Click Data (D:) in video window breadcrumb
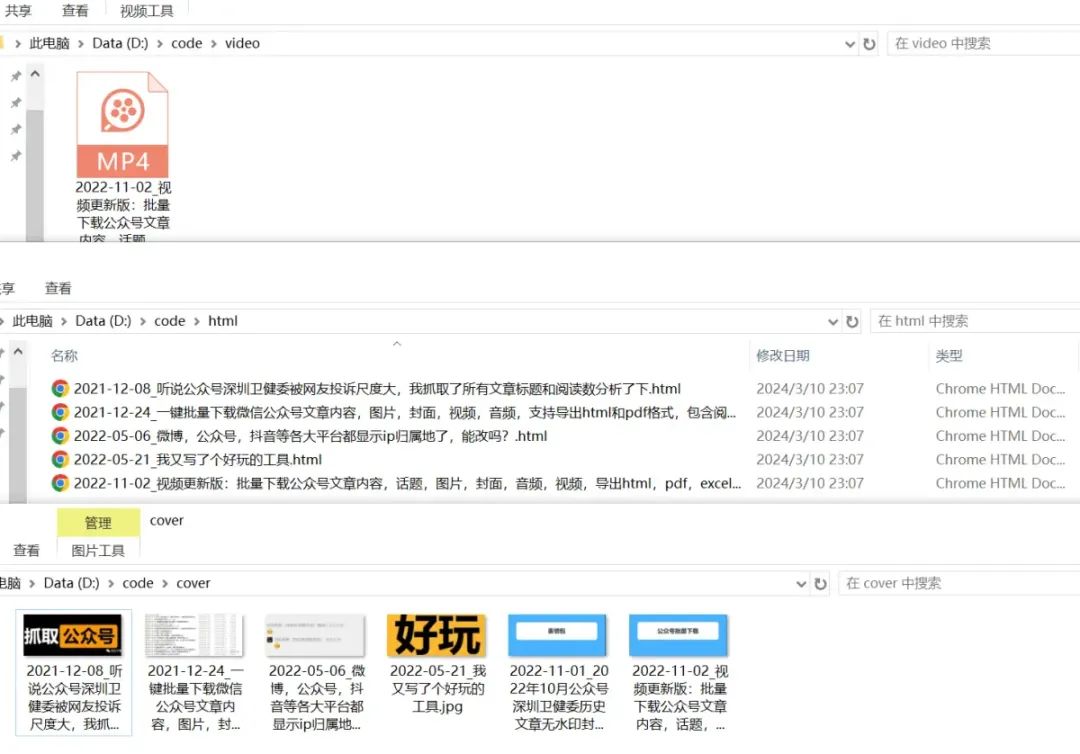 [x=120, y=43]
